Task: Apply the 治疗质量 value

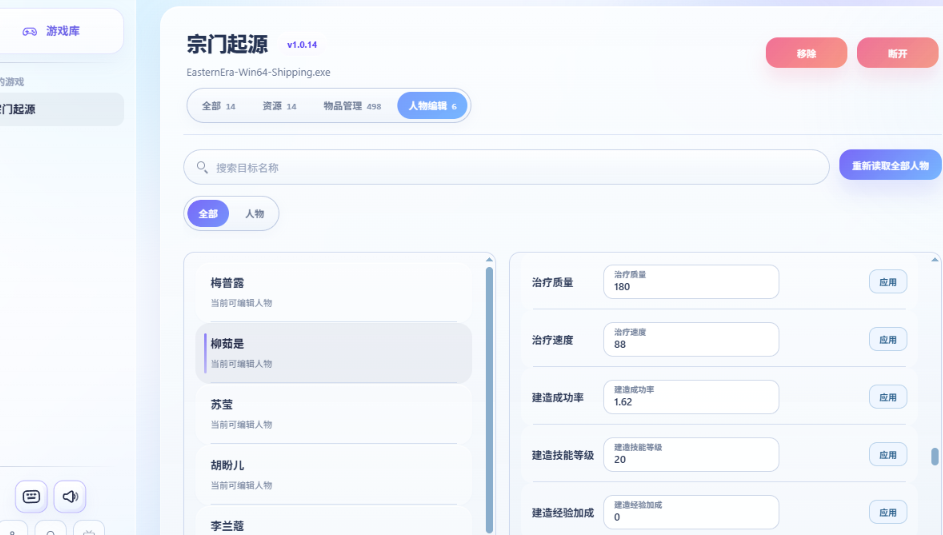Action: pos(887,282)
